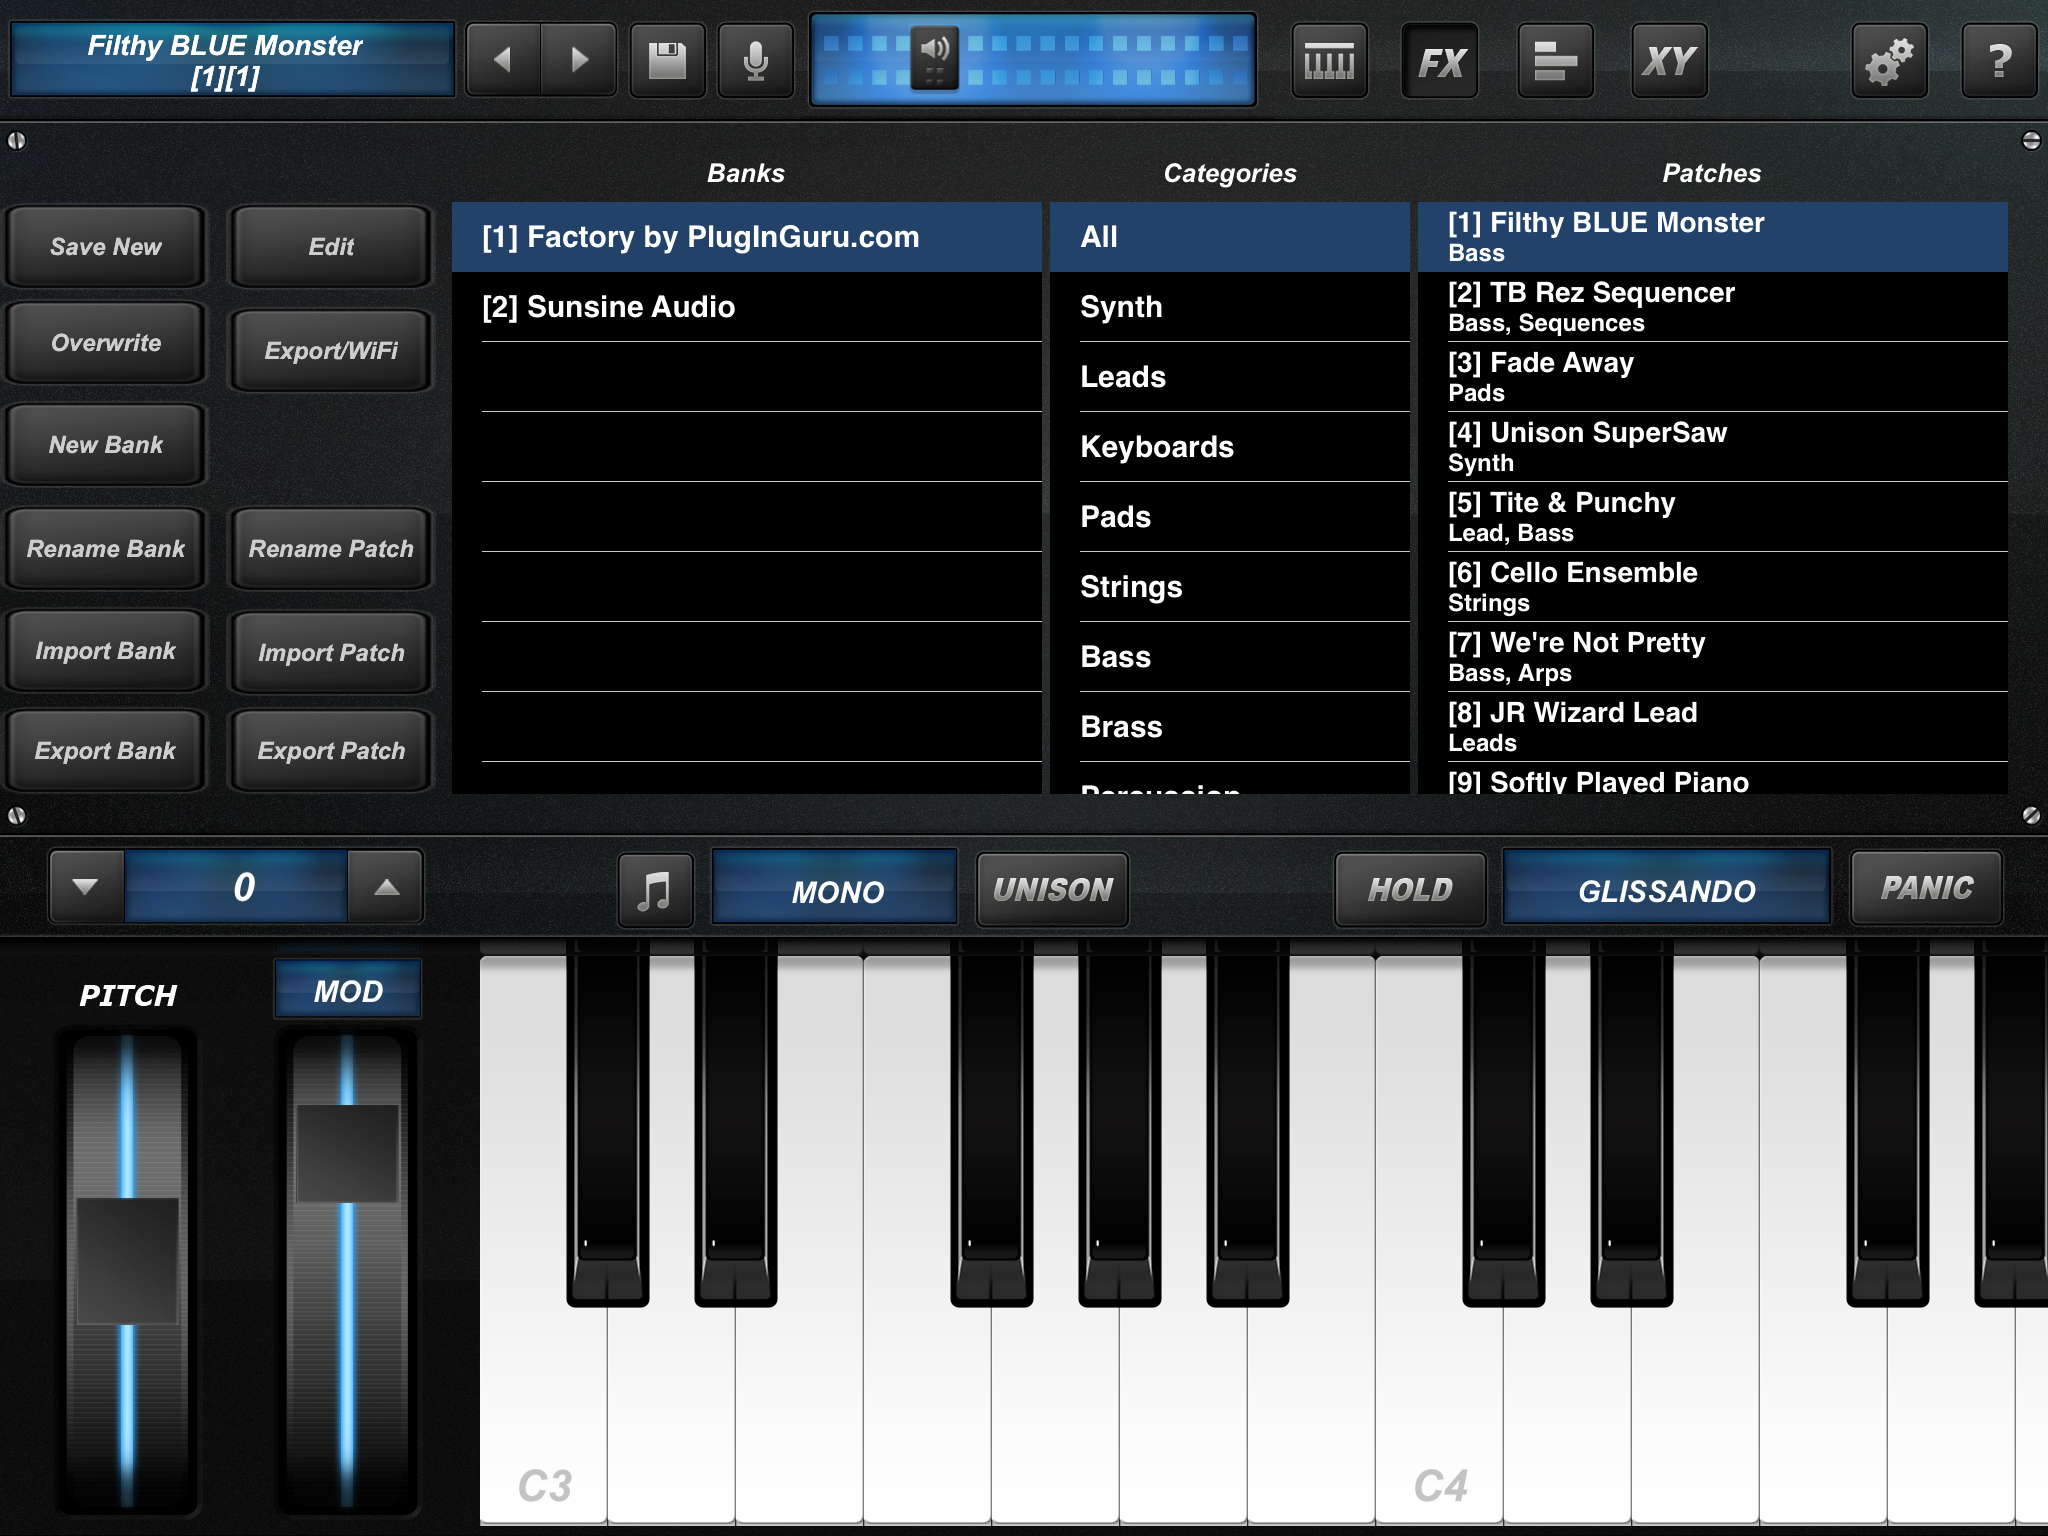Screen dimensions: 2048x1536
Task: Open the XY pad view
Action: tap(1669, 62)
